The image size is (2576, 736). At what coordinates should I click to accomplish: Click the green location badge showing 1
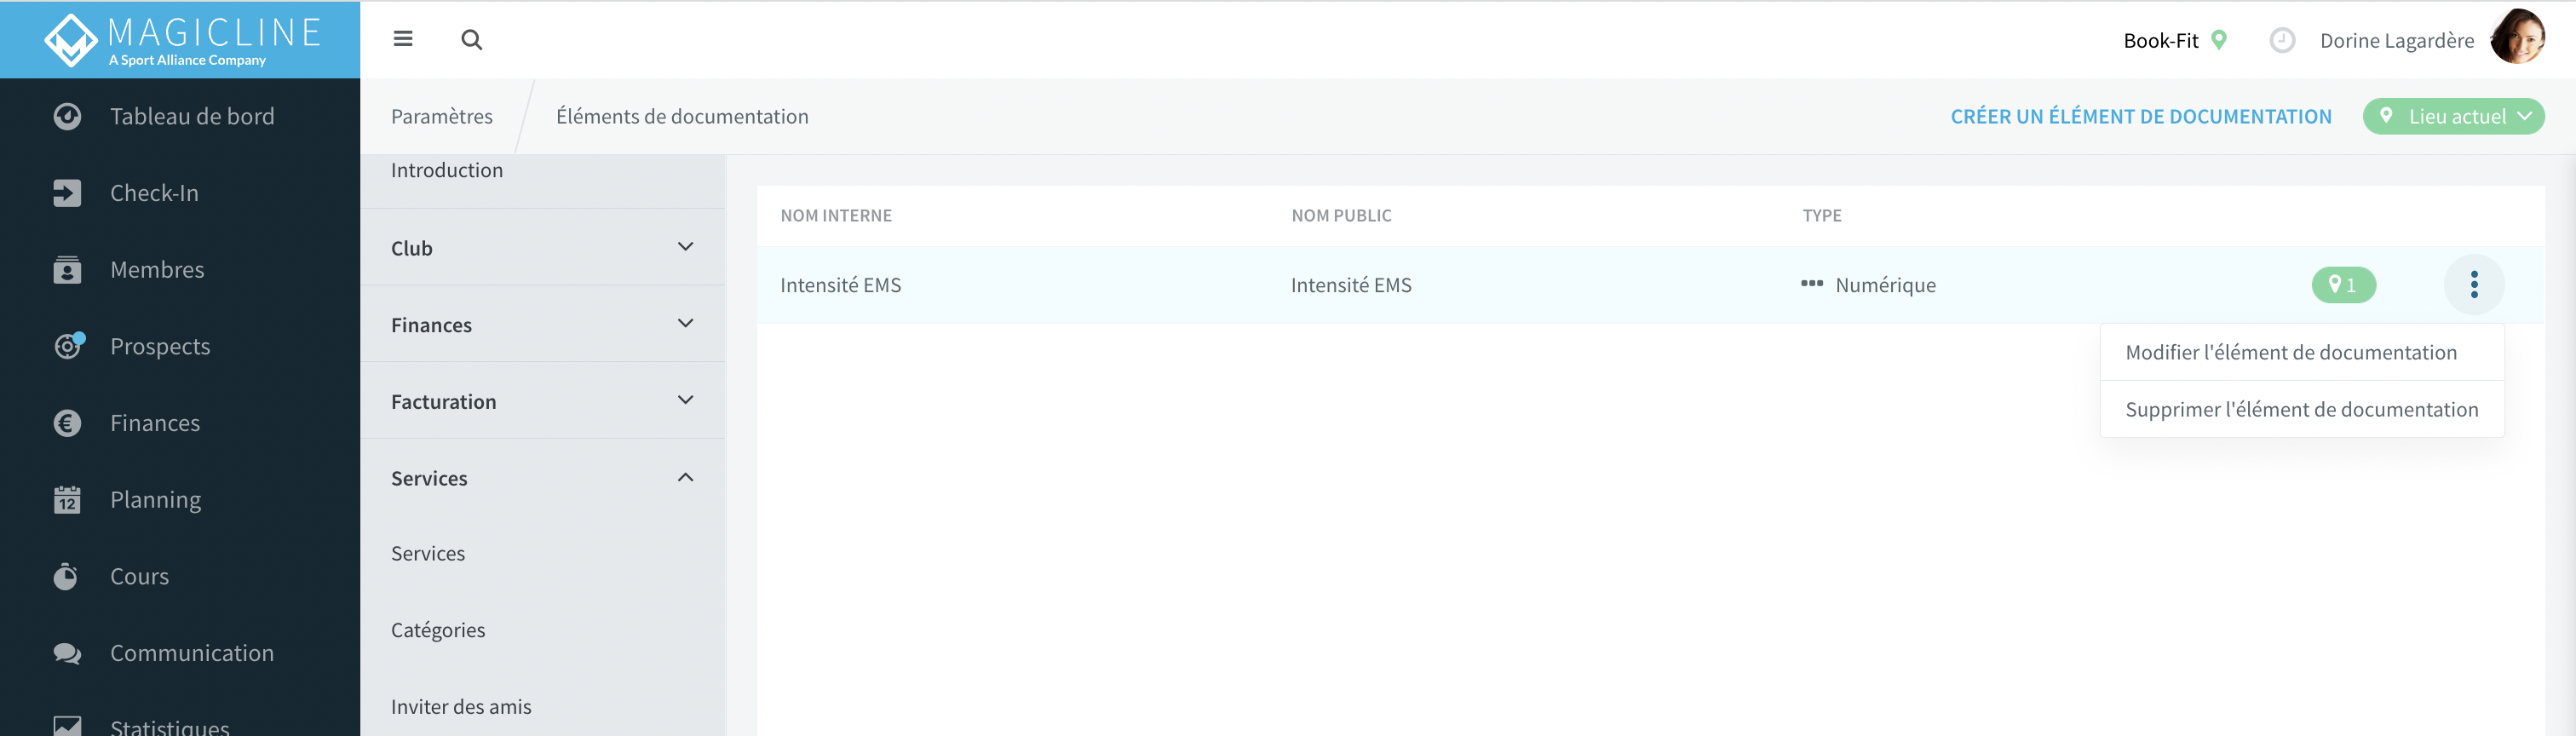2343,285
